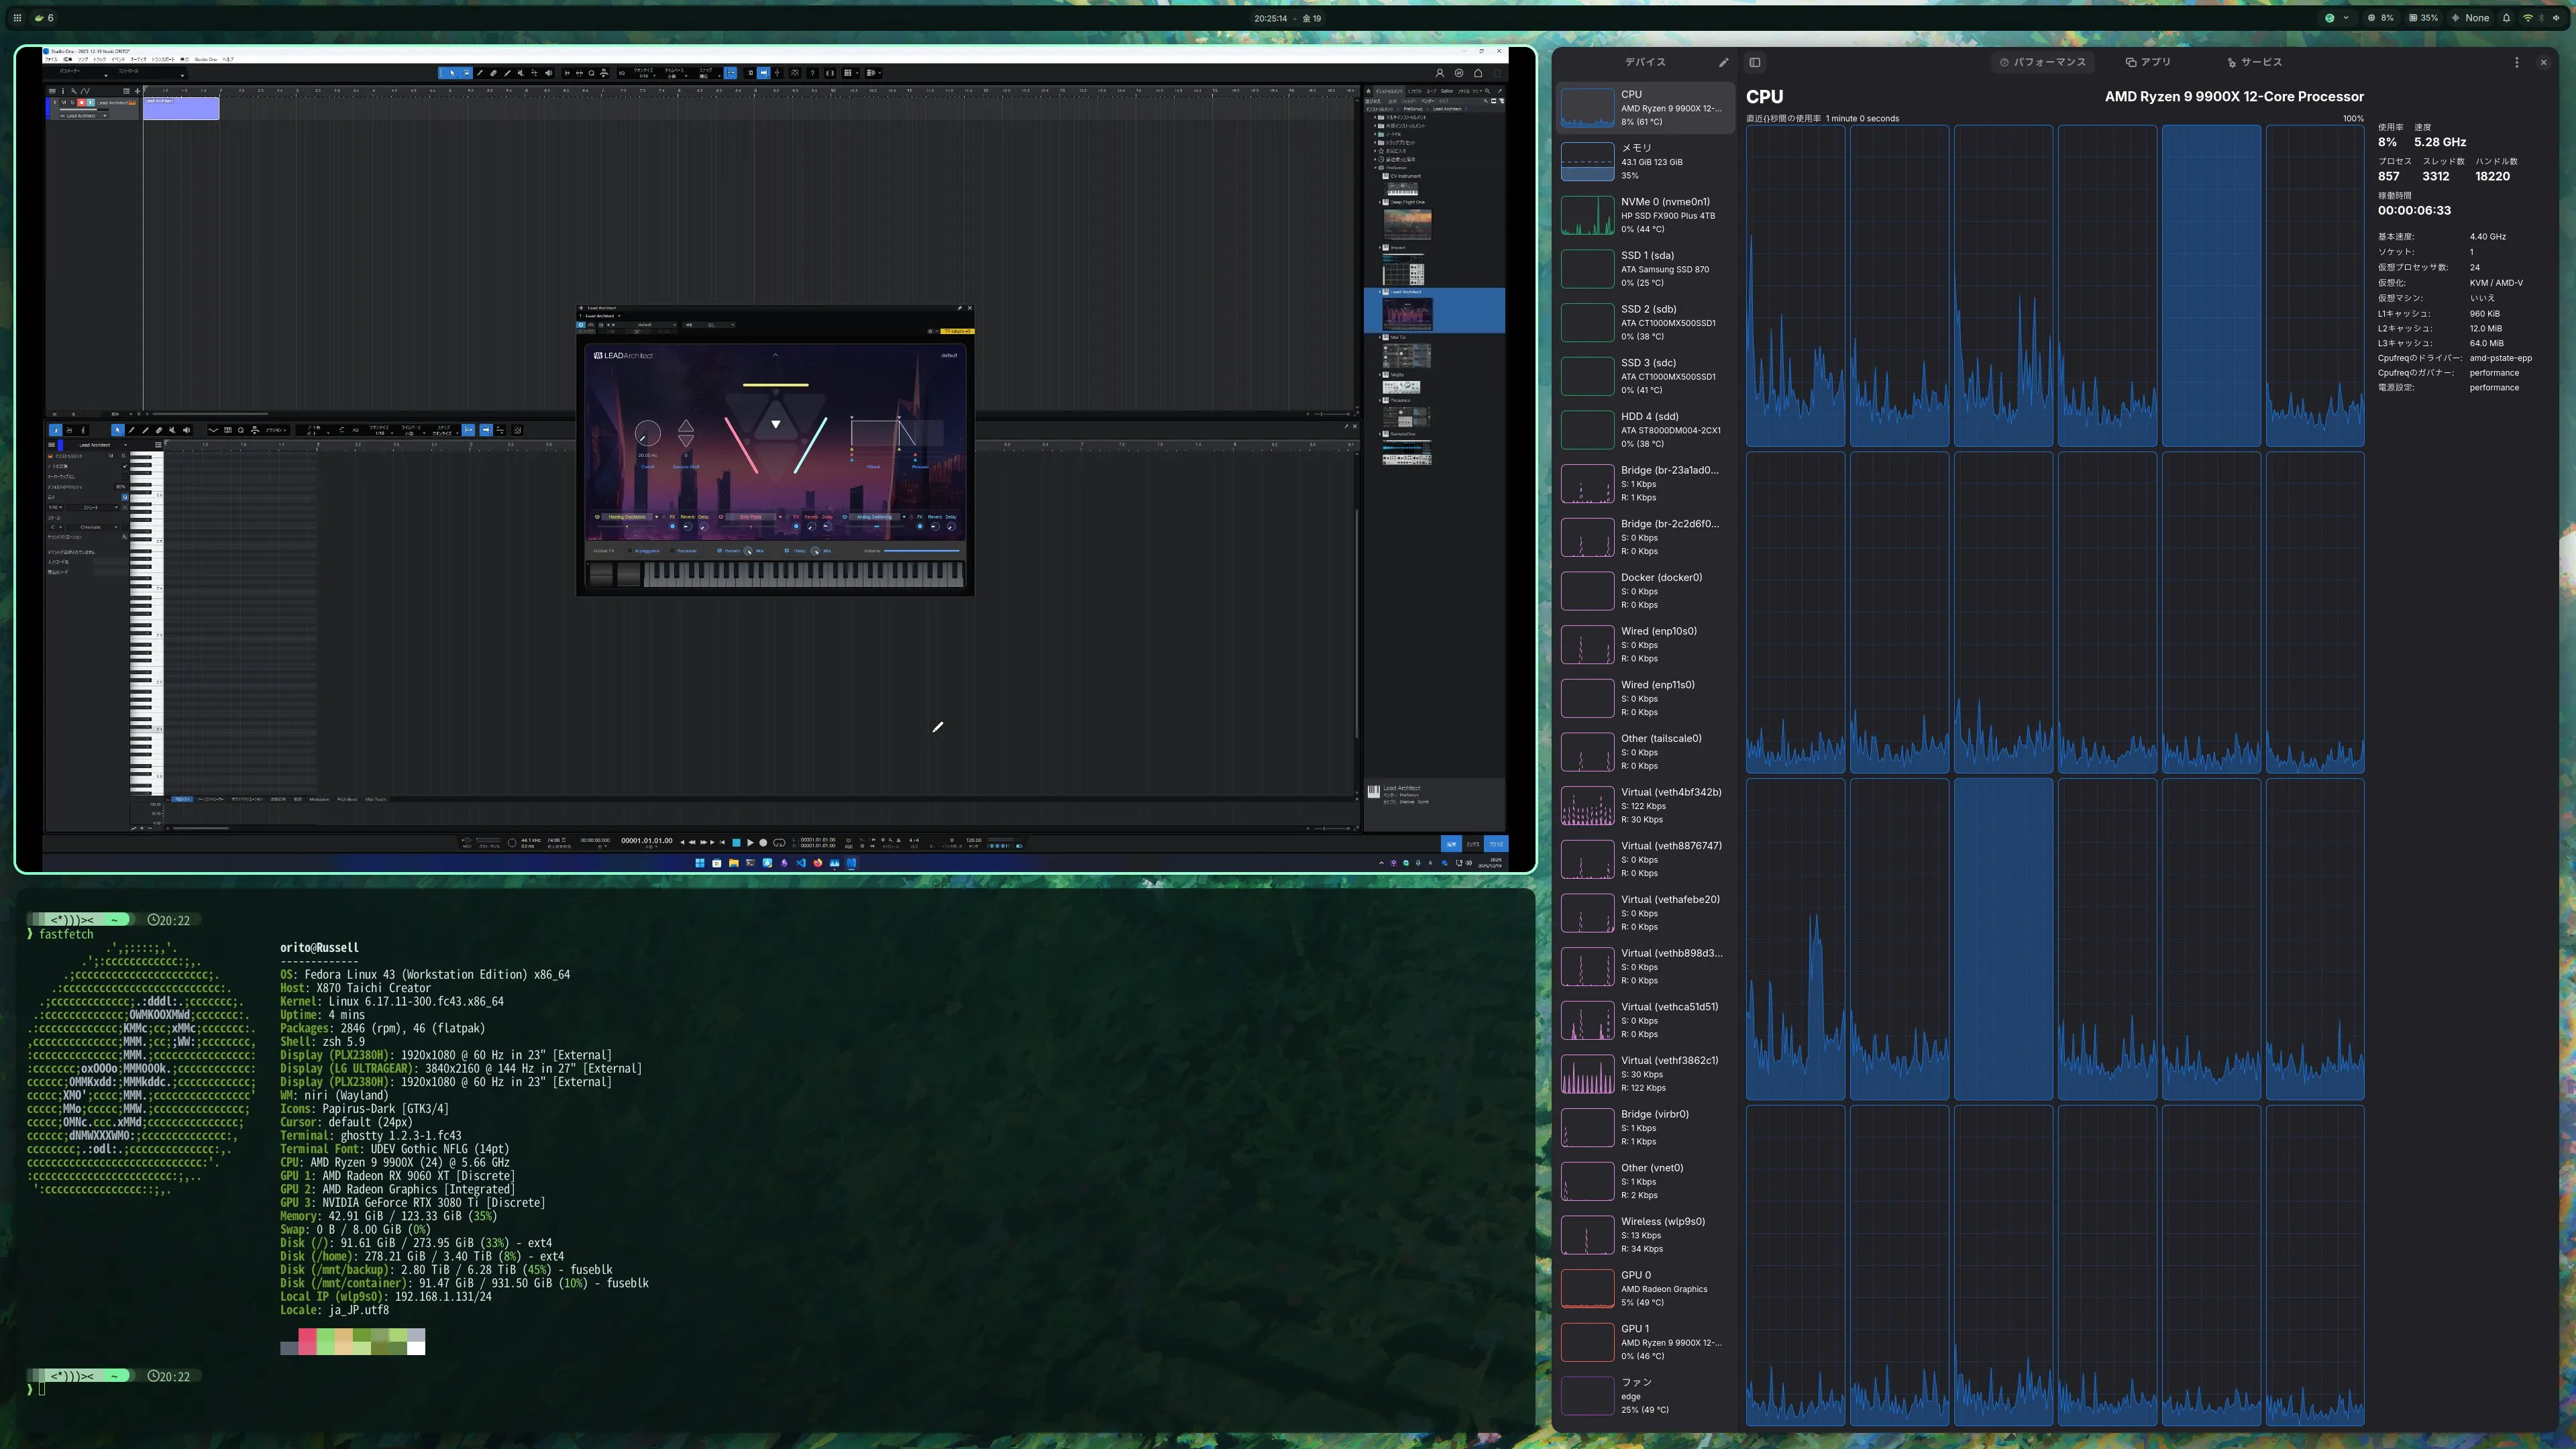Click the ミックス button at bottom right
Image resolution: width=2576 pixels, height=1449 pixels.
tap(1473, 844)
